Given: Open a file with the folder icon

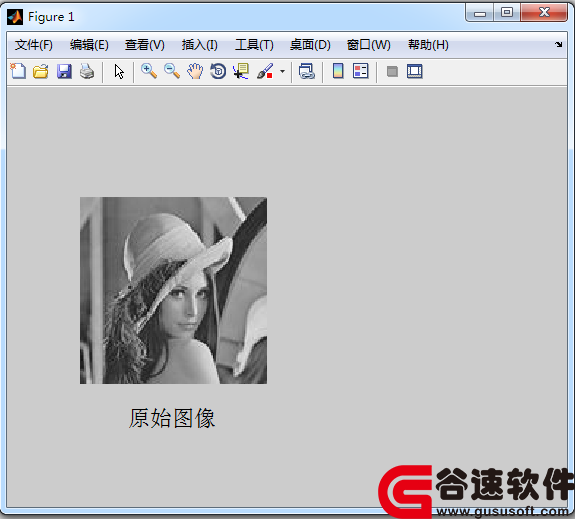Looking at the screenshot, I should tap(41, 71).
